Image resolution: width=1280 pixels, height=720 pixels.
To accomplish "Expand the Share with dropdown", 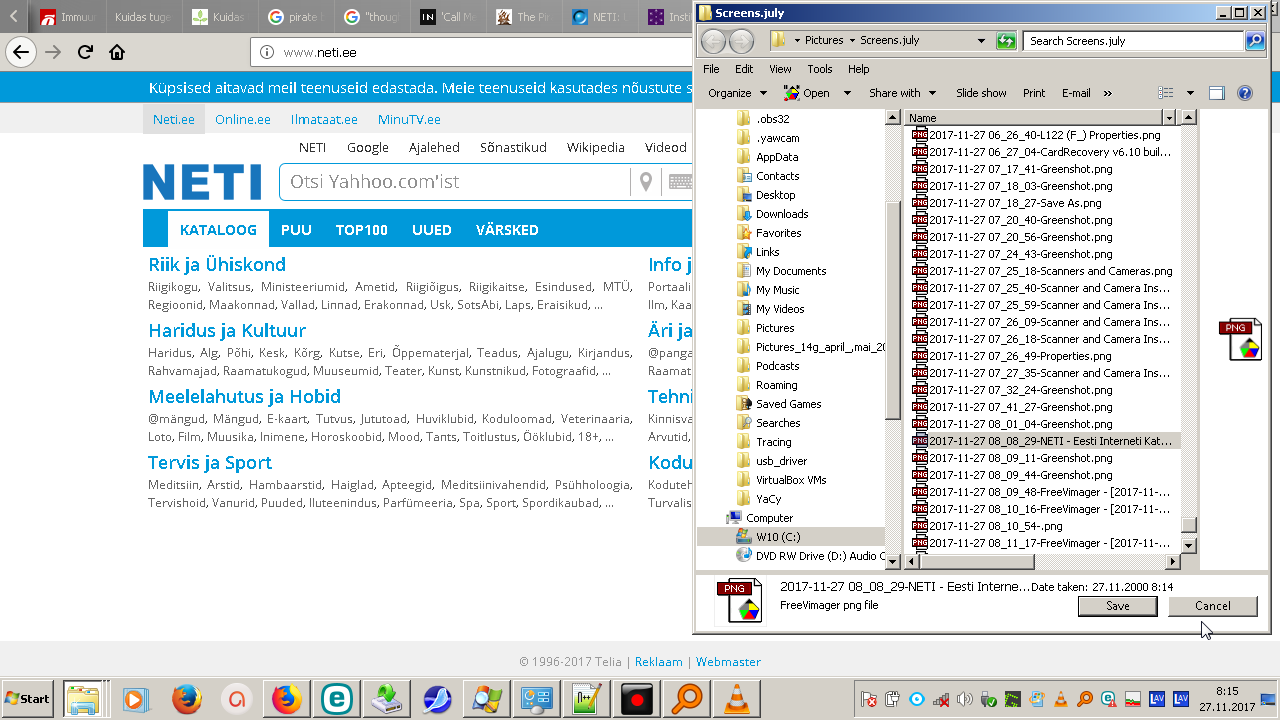I will (x=902, y=93).
